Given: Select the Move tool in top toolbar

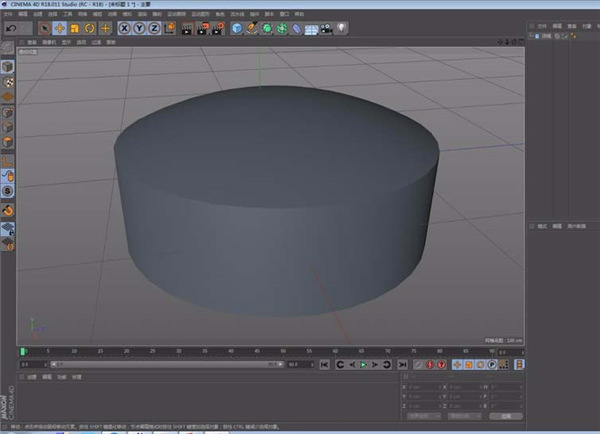Looking at the screenshot, I should click(x=60, y=28).
